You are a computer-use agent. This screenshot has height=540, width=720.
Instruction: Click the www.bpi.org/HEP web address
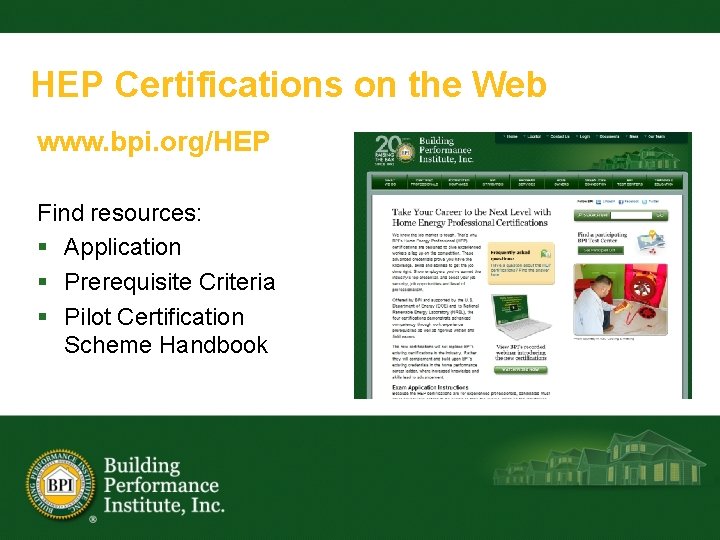[x=153, y=142]
